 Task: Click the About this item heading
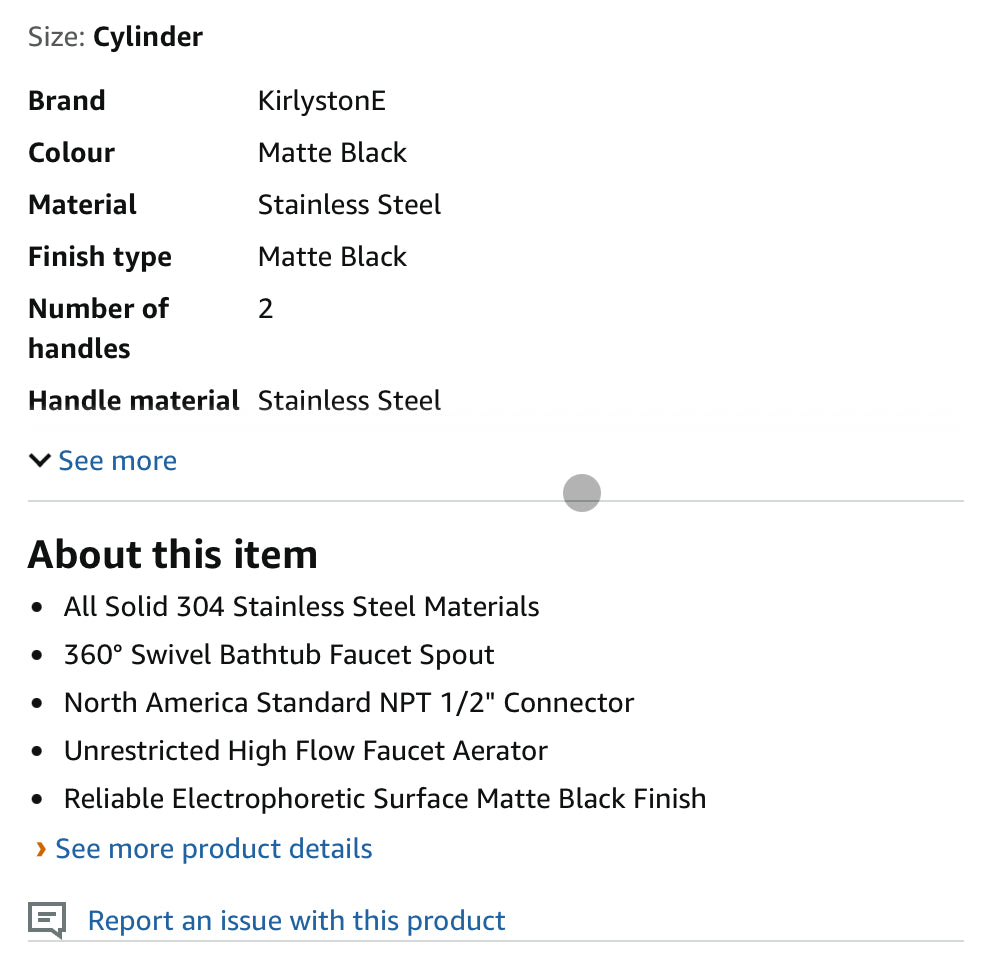coord(173,554)
